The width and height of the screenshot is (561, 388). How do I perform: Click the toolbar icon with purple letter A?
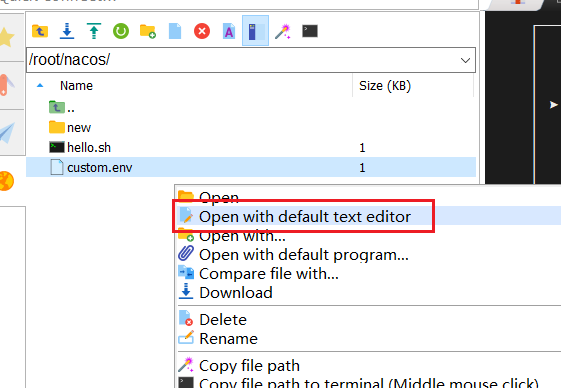point(229,31)
